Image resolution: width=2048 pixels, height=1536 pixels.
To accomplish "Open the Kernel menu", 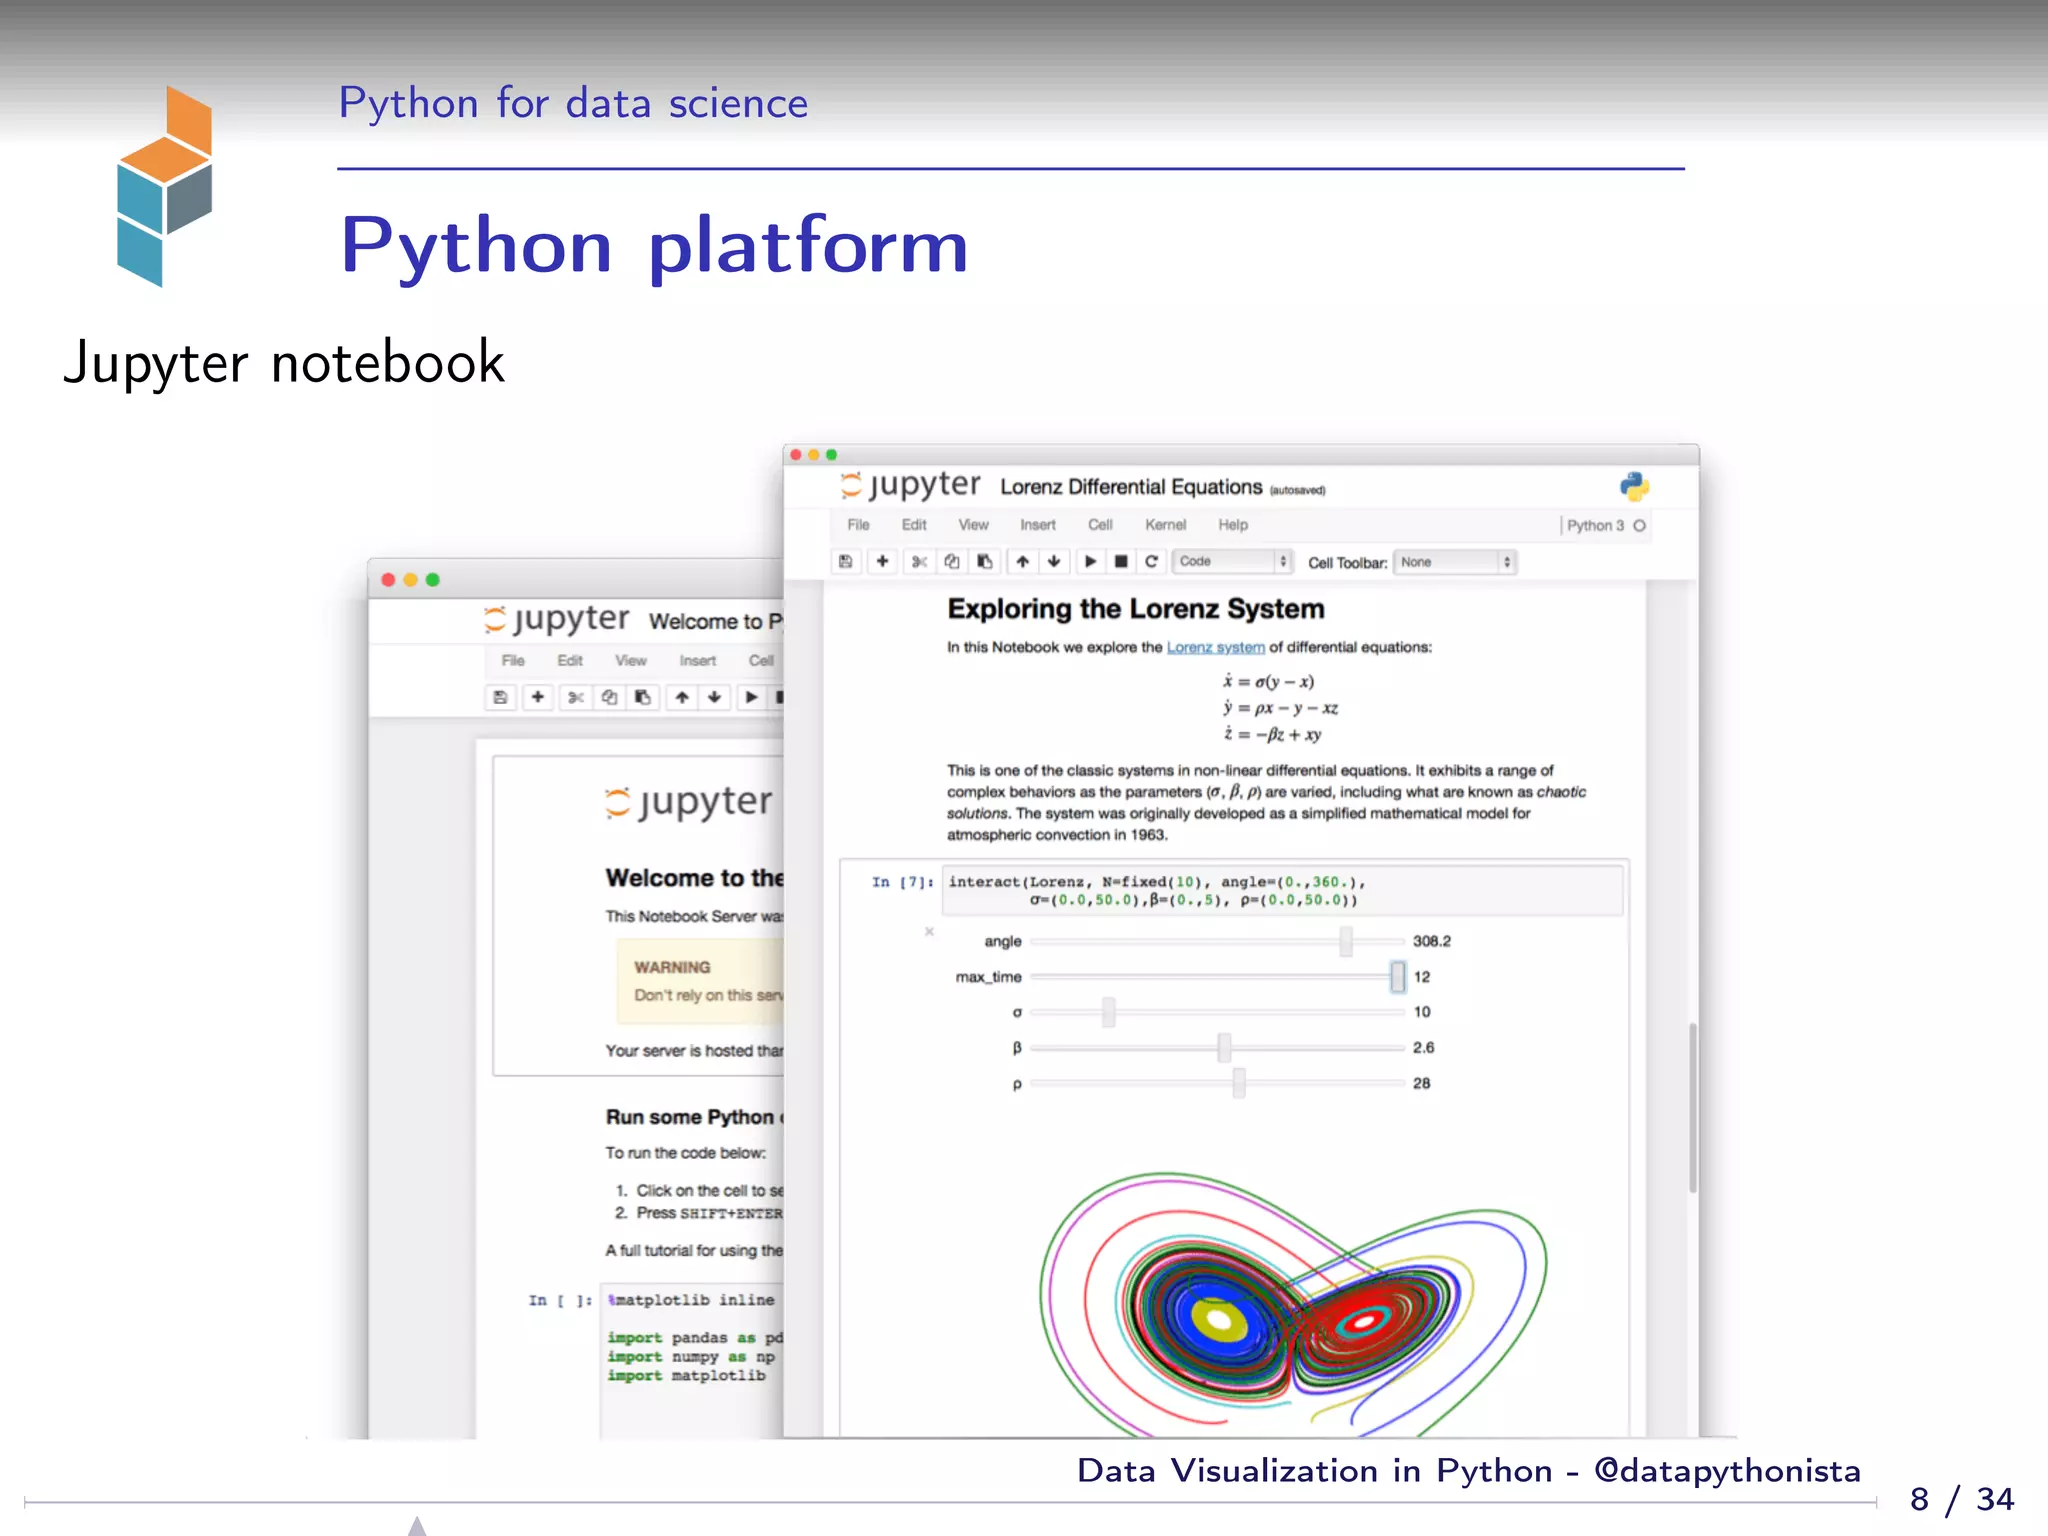I will [1165, 525].
